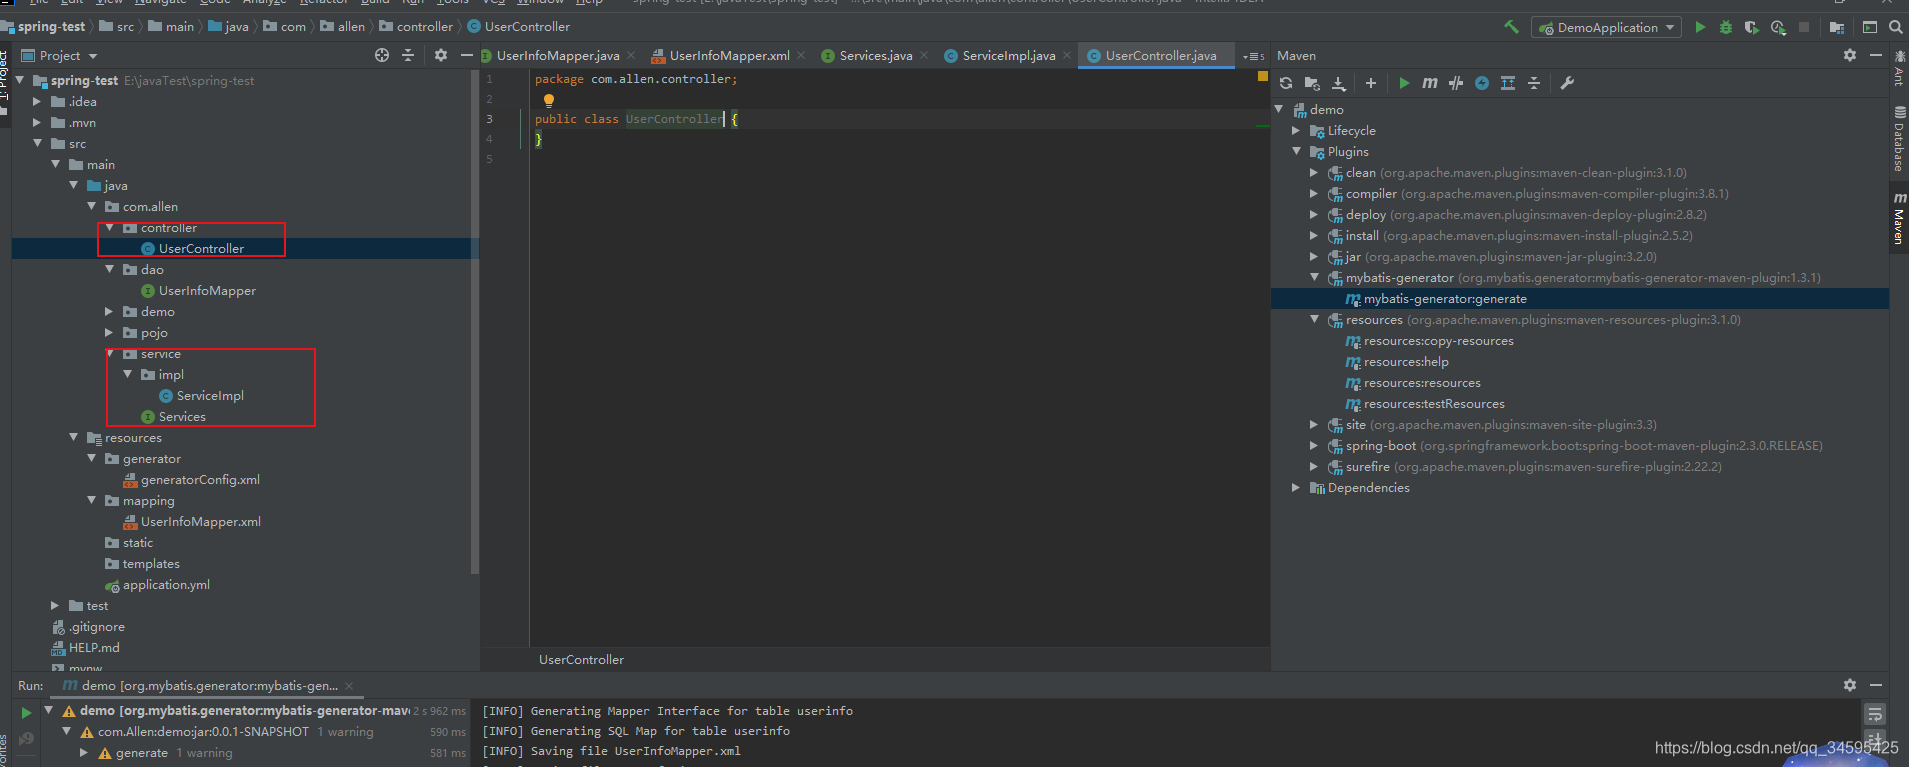Viewport: 1909px width, 767px height.
Task: Expand Dependencies in Maven panel
Action: 1296,487
